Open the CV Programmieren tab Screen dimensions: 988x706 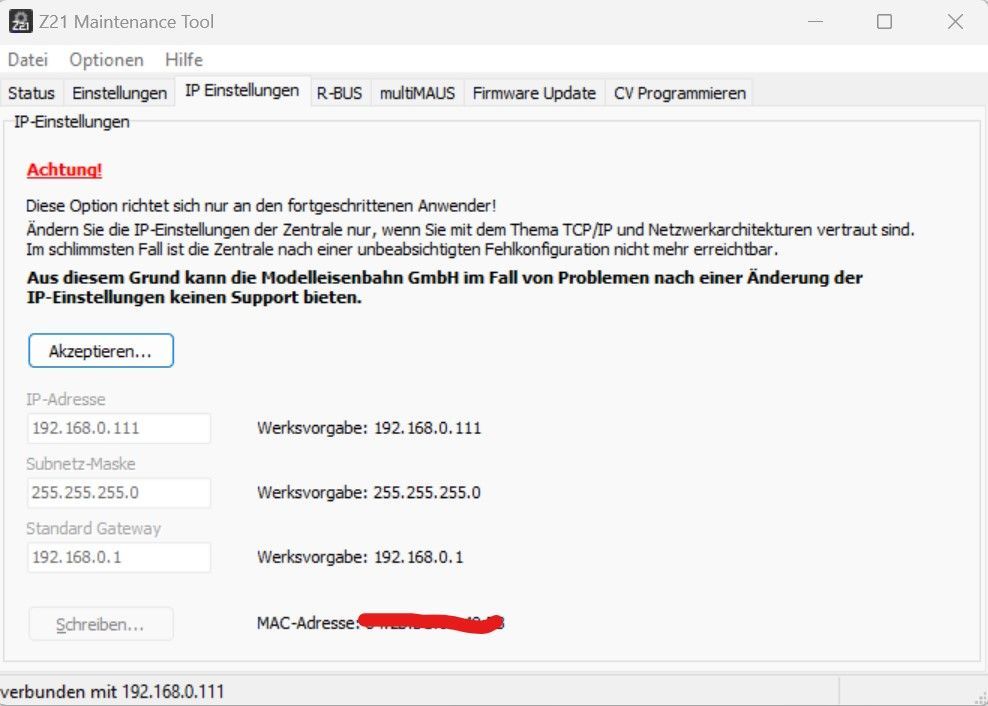(679, 93)
